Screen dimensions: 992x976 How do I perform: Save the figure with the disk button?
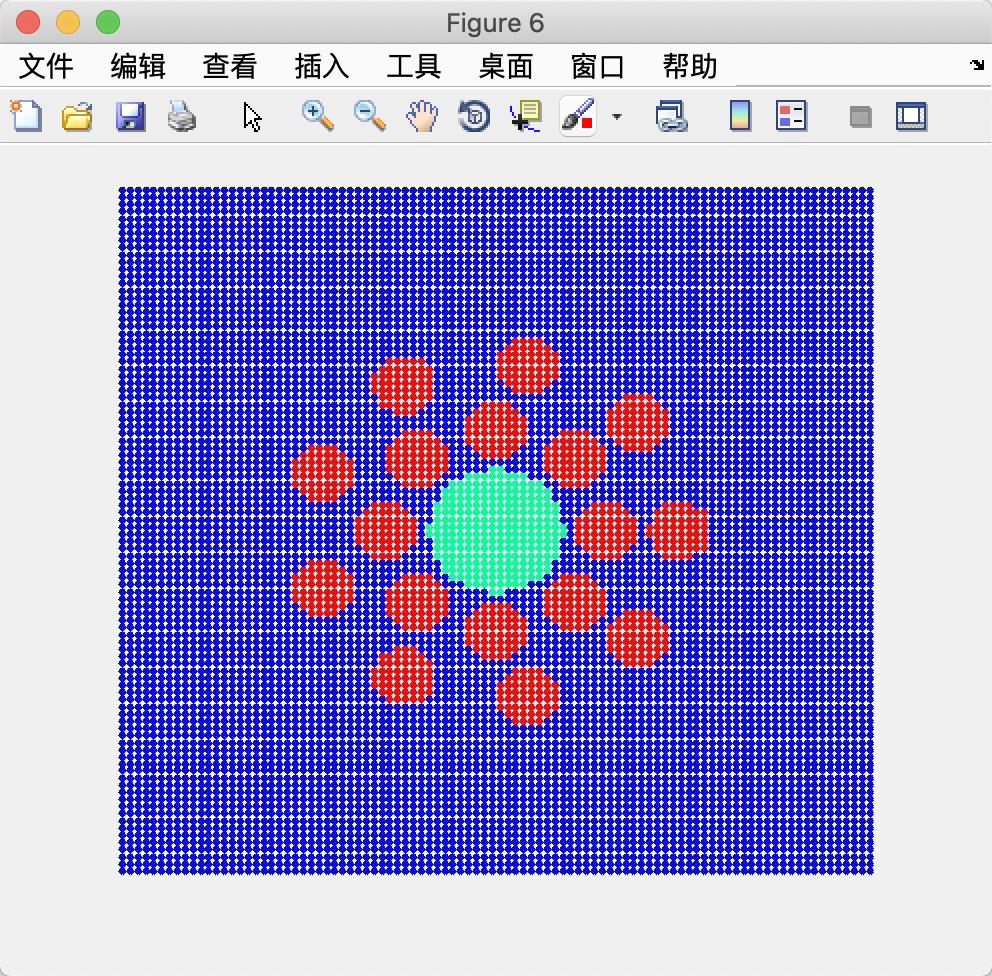tap(128, 116)
